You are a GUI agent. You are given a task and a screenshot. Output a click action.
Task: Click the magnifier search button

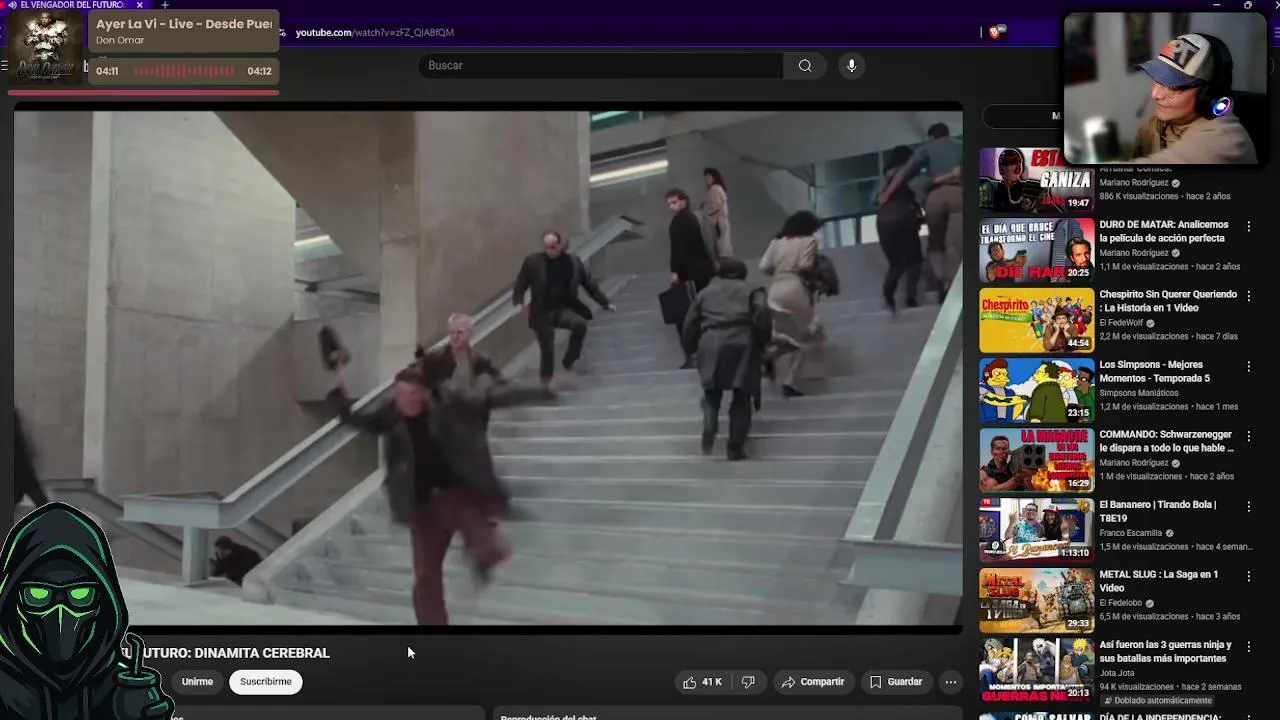[805, 66]
